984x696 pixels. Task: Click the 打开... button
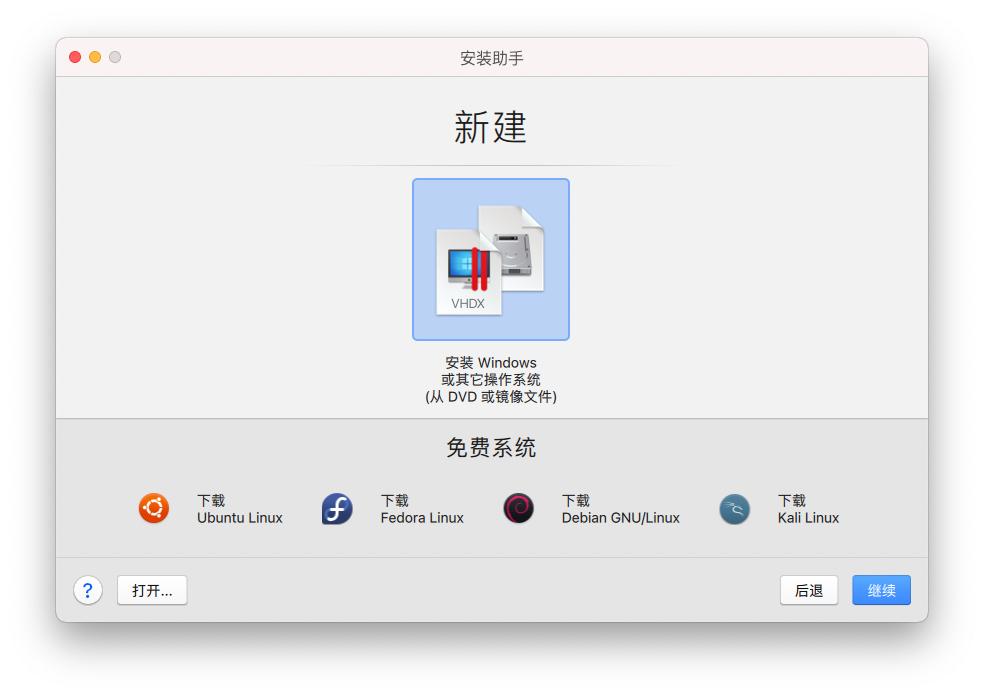point(152,591)
